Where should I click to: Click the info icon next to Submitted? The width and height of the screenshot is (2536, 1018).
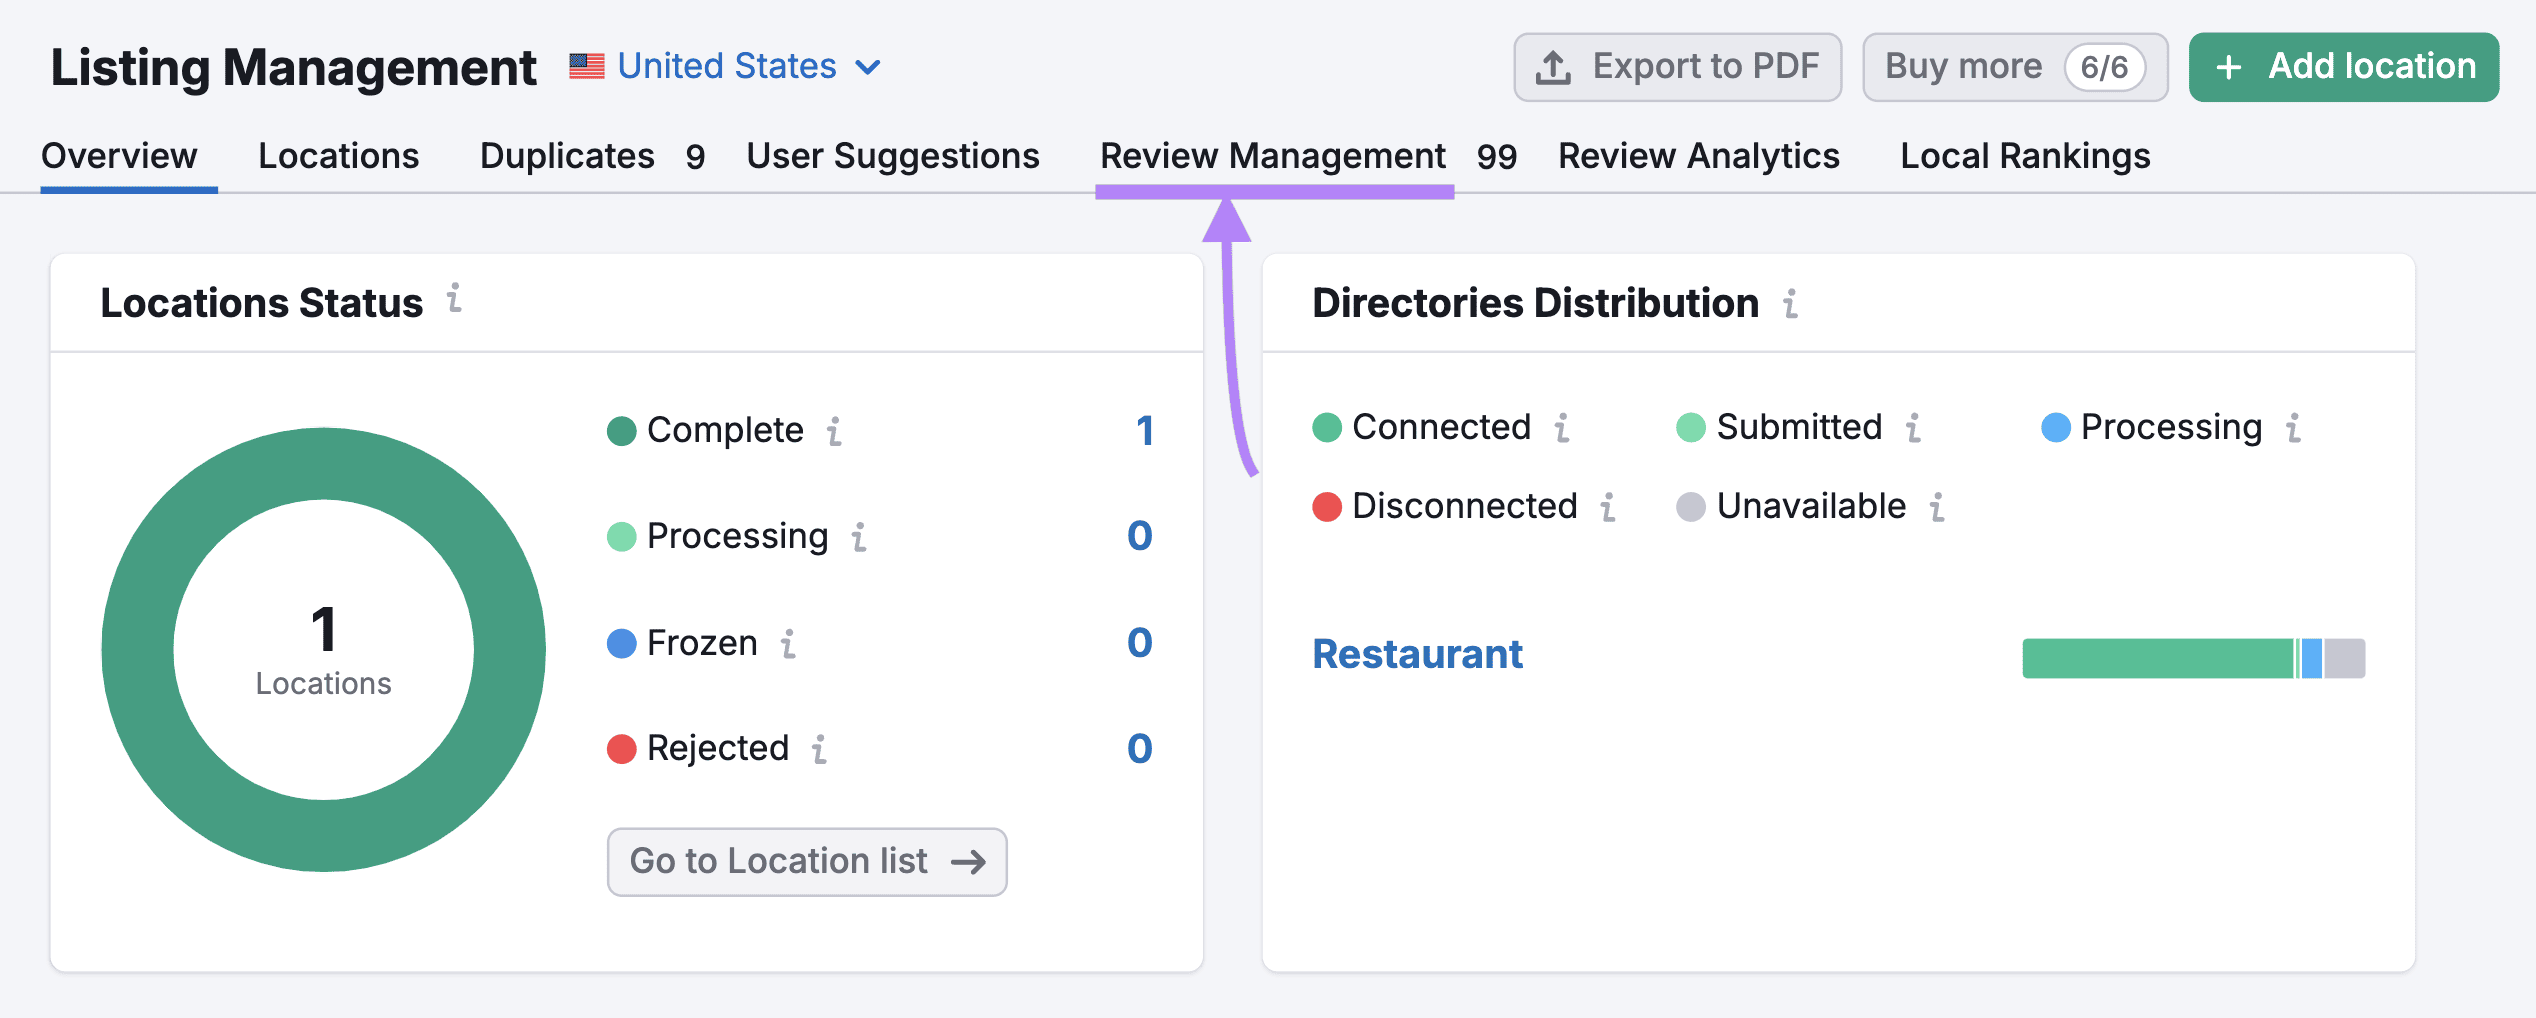[x=1914, y=428]
